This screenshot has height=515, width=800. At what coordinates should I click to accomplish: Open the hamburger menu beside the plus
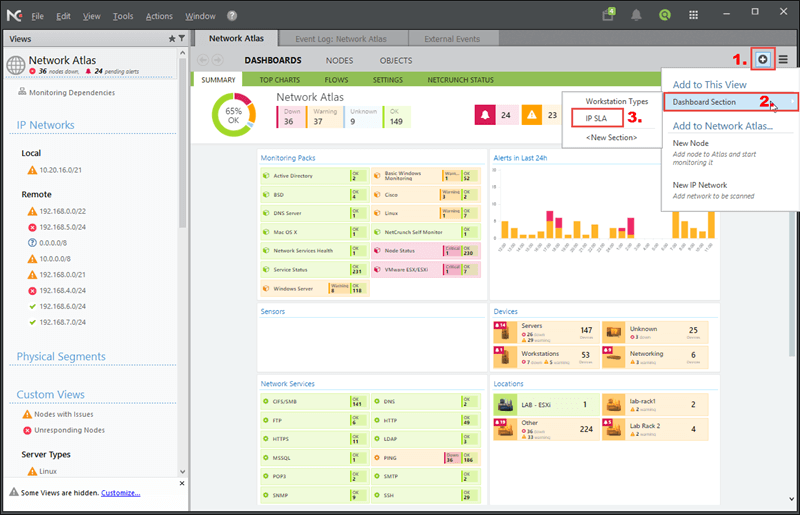point(783,60)
